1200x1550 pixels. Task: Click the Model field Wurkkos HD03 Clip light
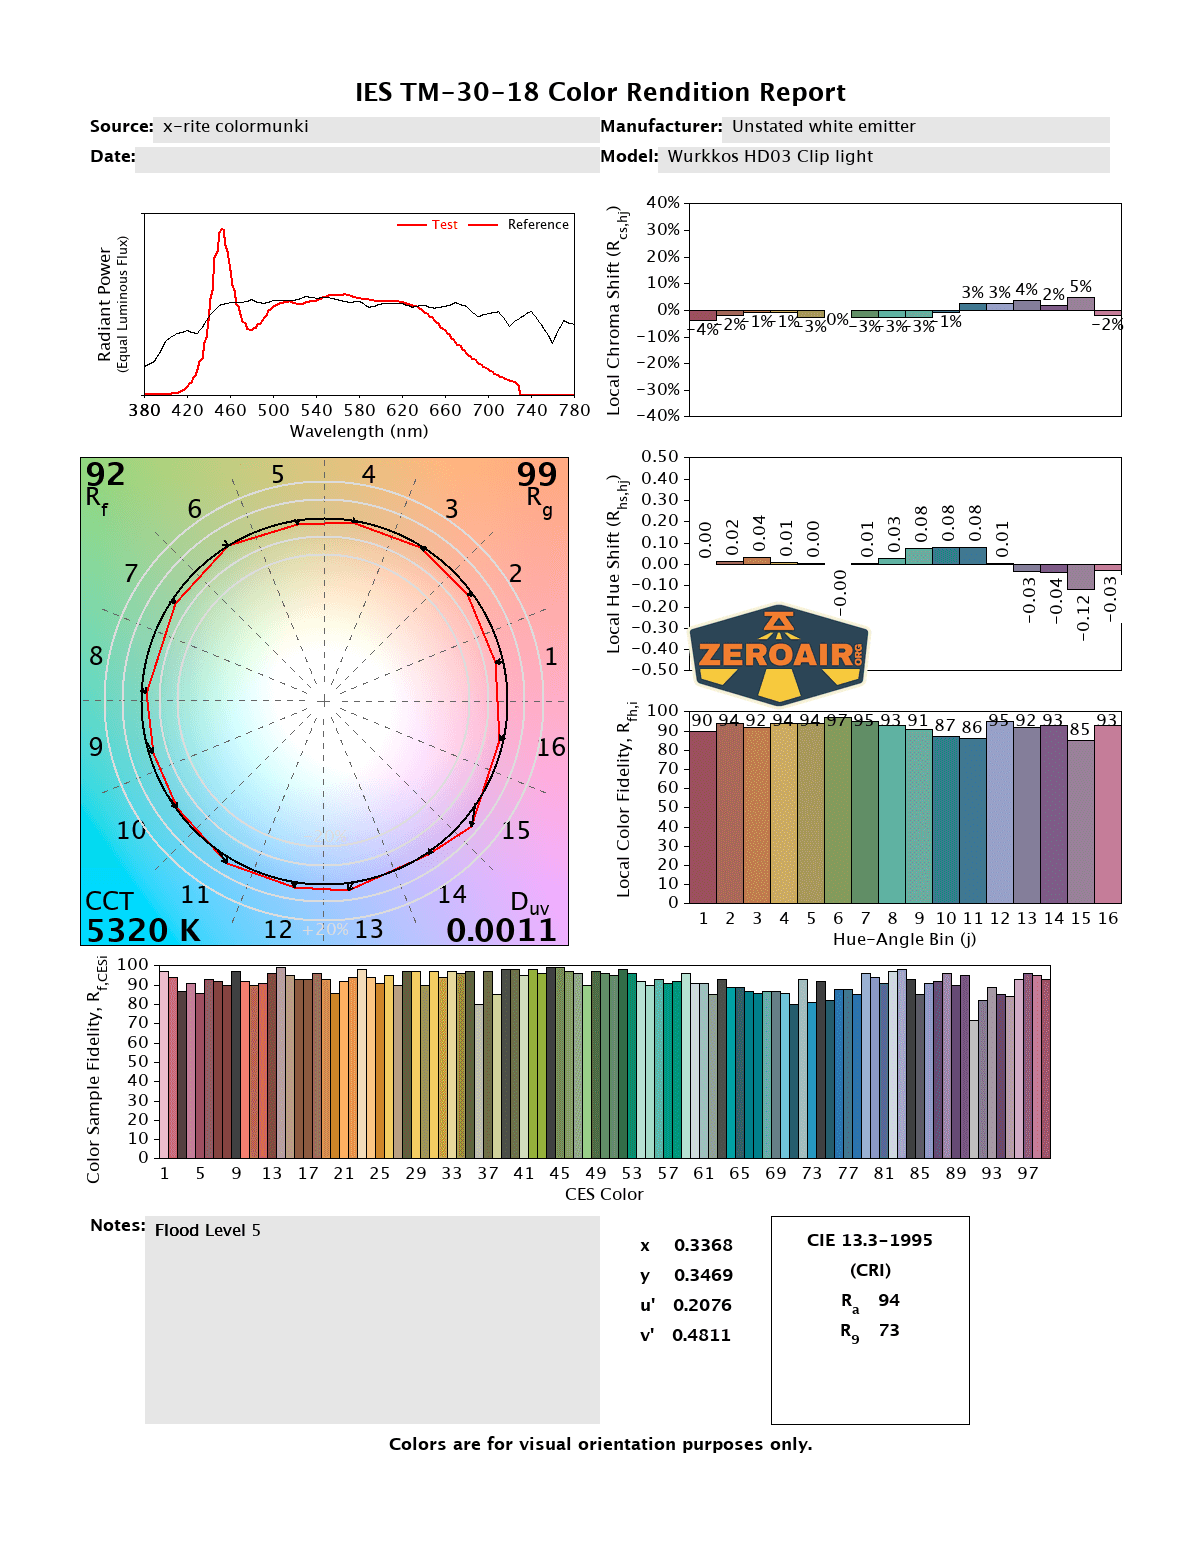pyautogui.click(x=885, y=158)
